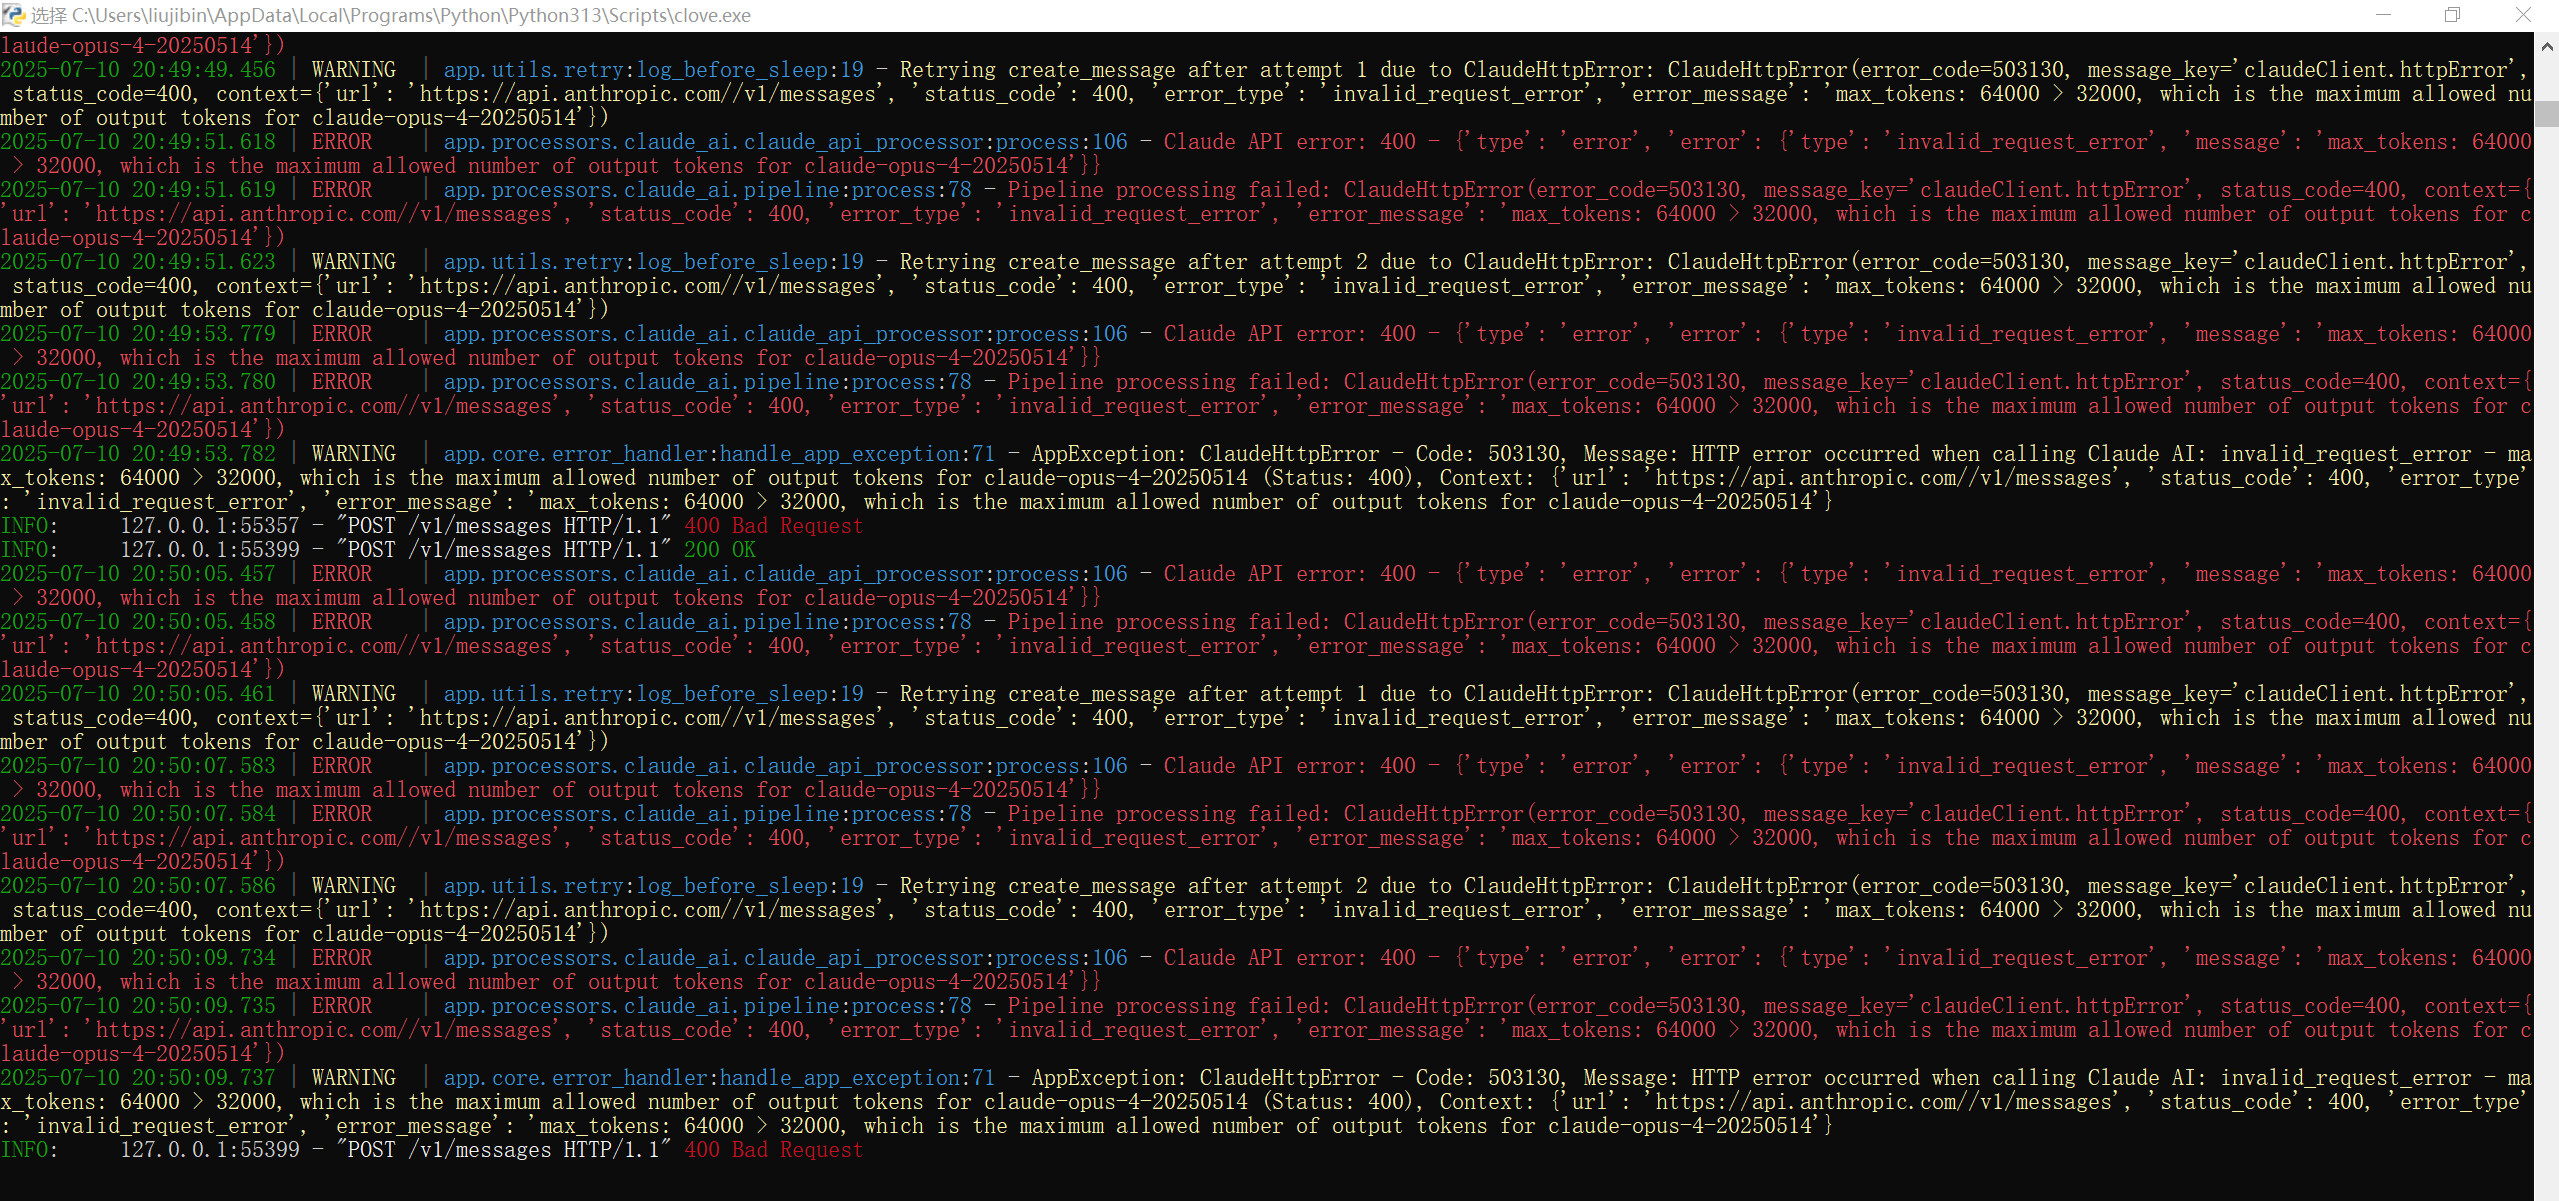Click WARNING label at timestamp 20:49:53.782
The height and width of the screenshot is (1201, 2559).
pyautogui.click(x=353, y=454)
